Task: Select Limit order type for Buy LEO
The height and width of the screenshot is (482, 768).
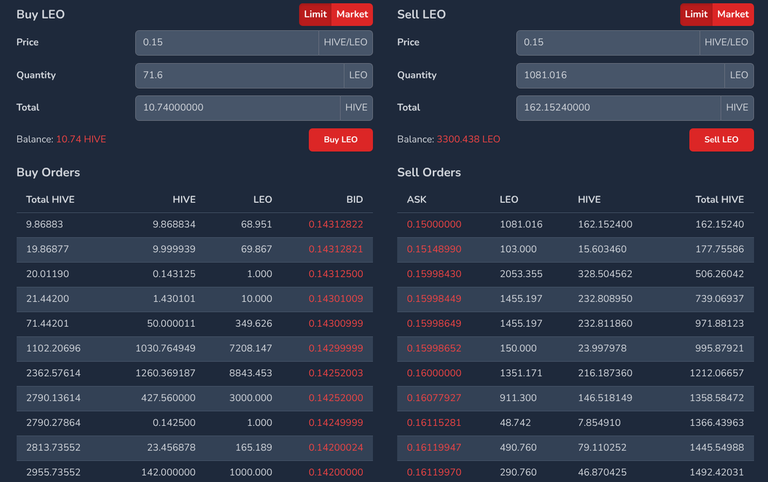Action: pos(315,14)
